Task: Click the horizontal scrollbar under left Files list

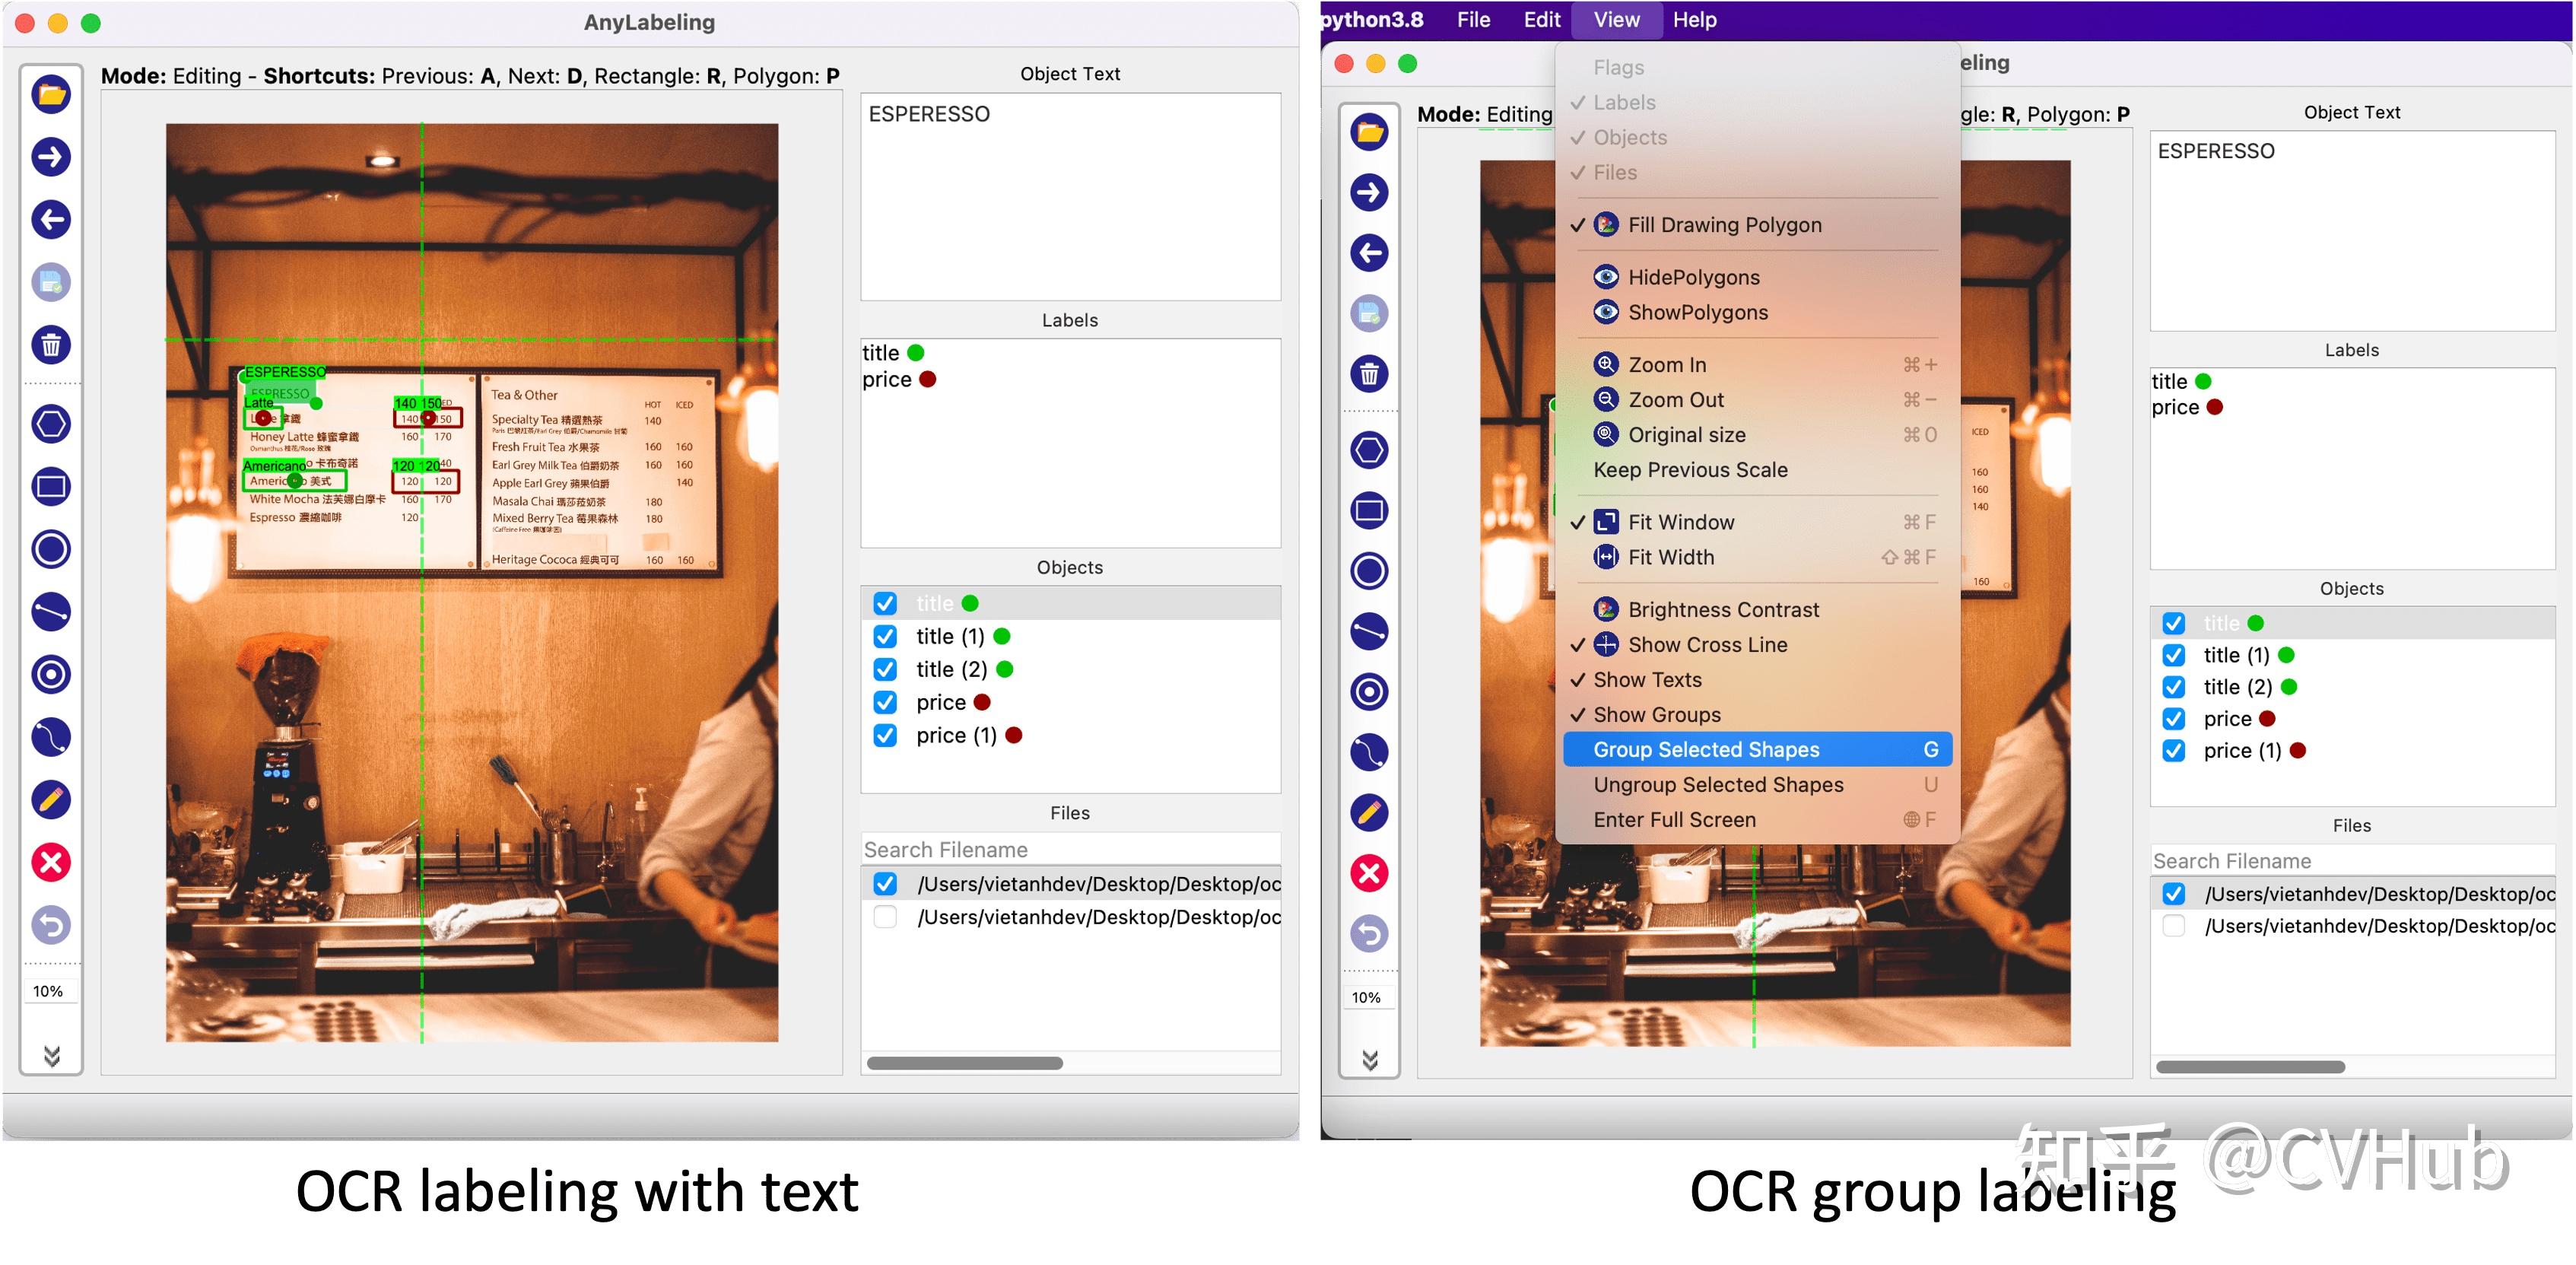Action: coord(964,1063)
